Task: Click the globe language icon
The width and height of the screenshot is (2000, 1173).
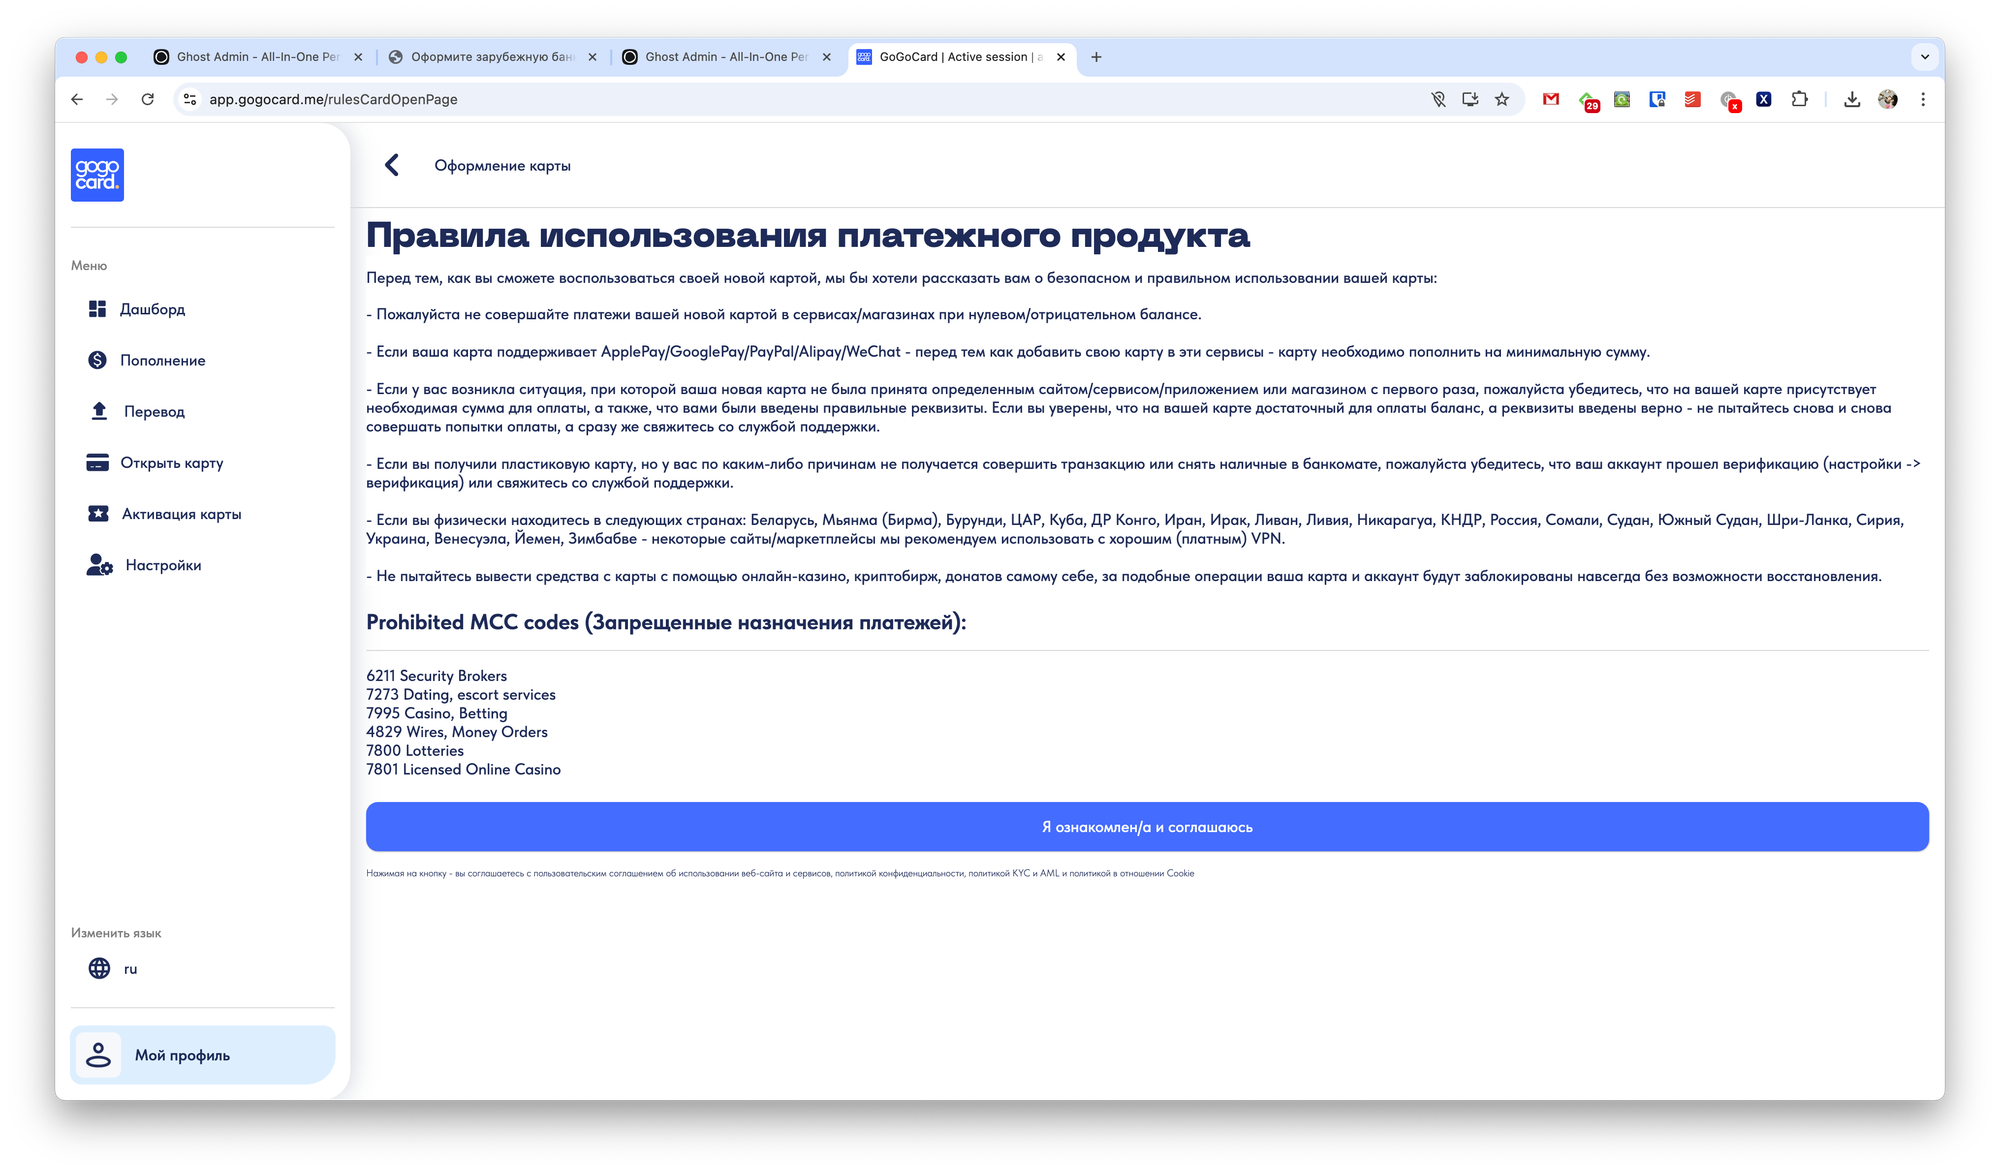Action: [x=99, y=968]
